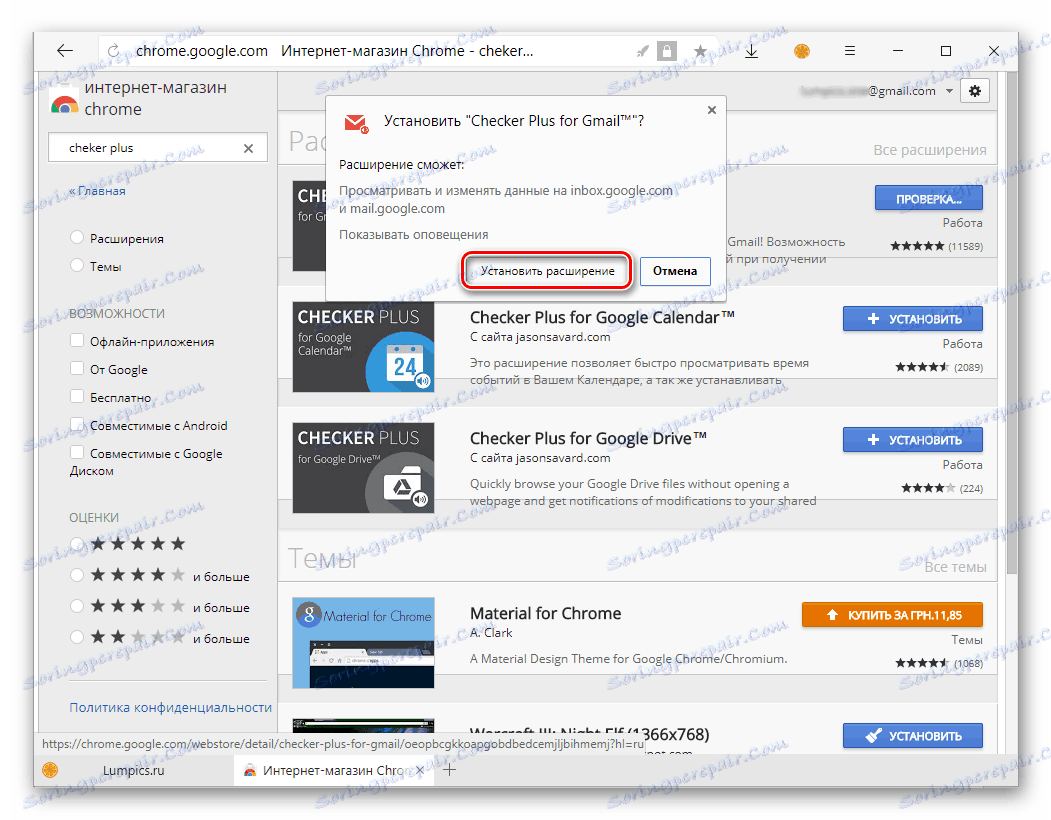
Task: Open store settings gear icon
Action: (975, 91)
